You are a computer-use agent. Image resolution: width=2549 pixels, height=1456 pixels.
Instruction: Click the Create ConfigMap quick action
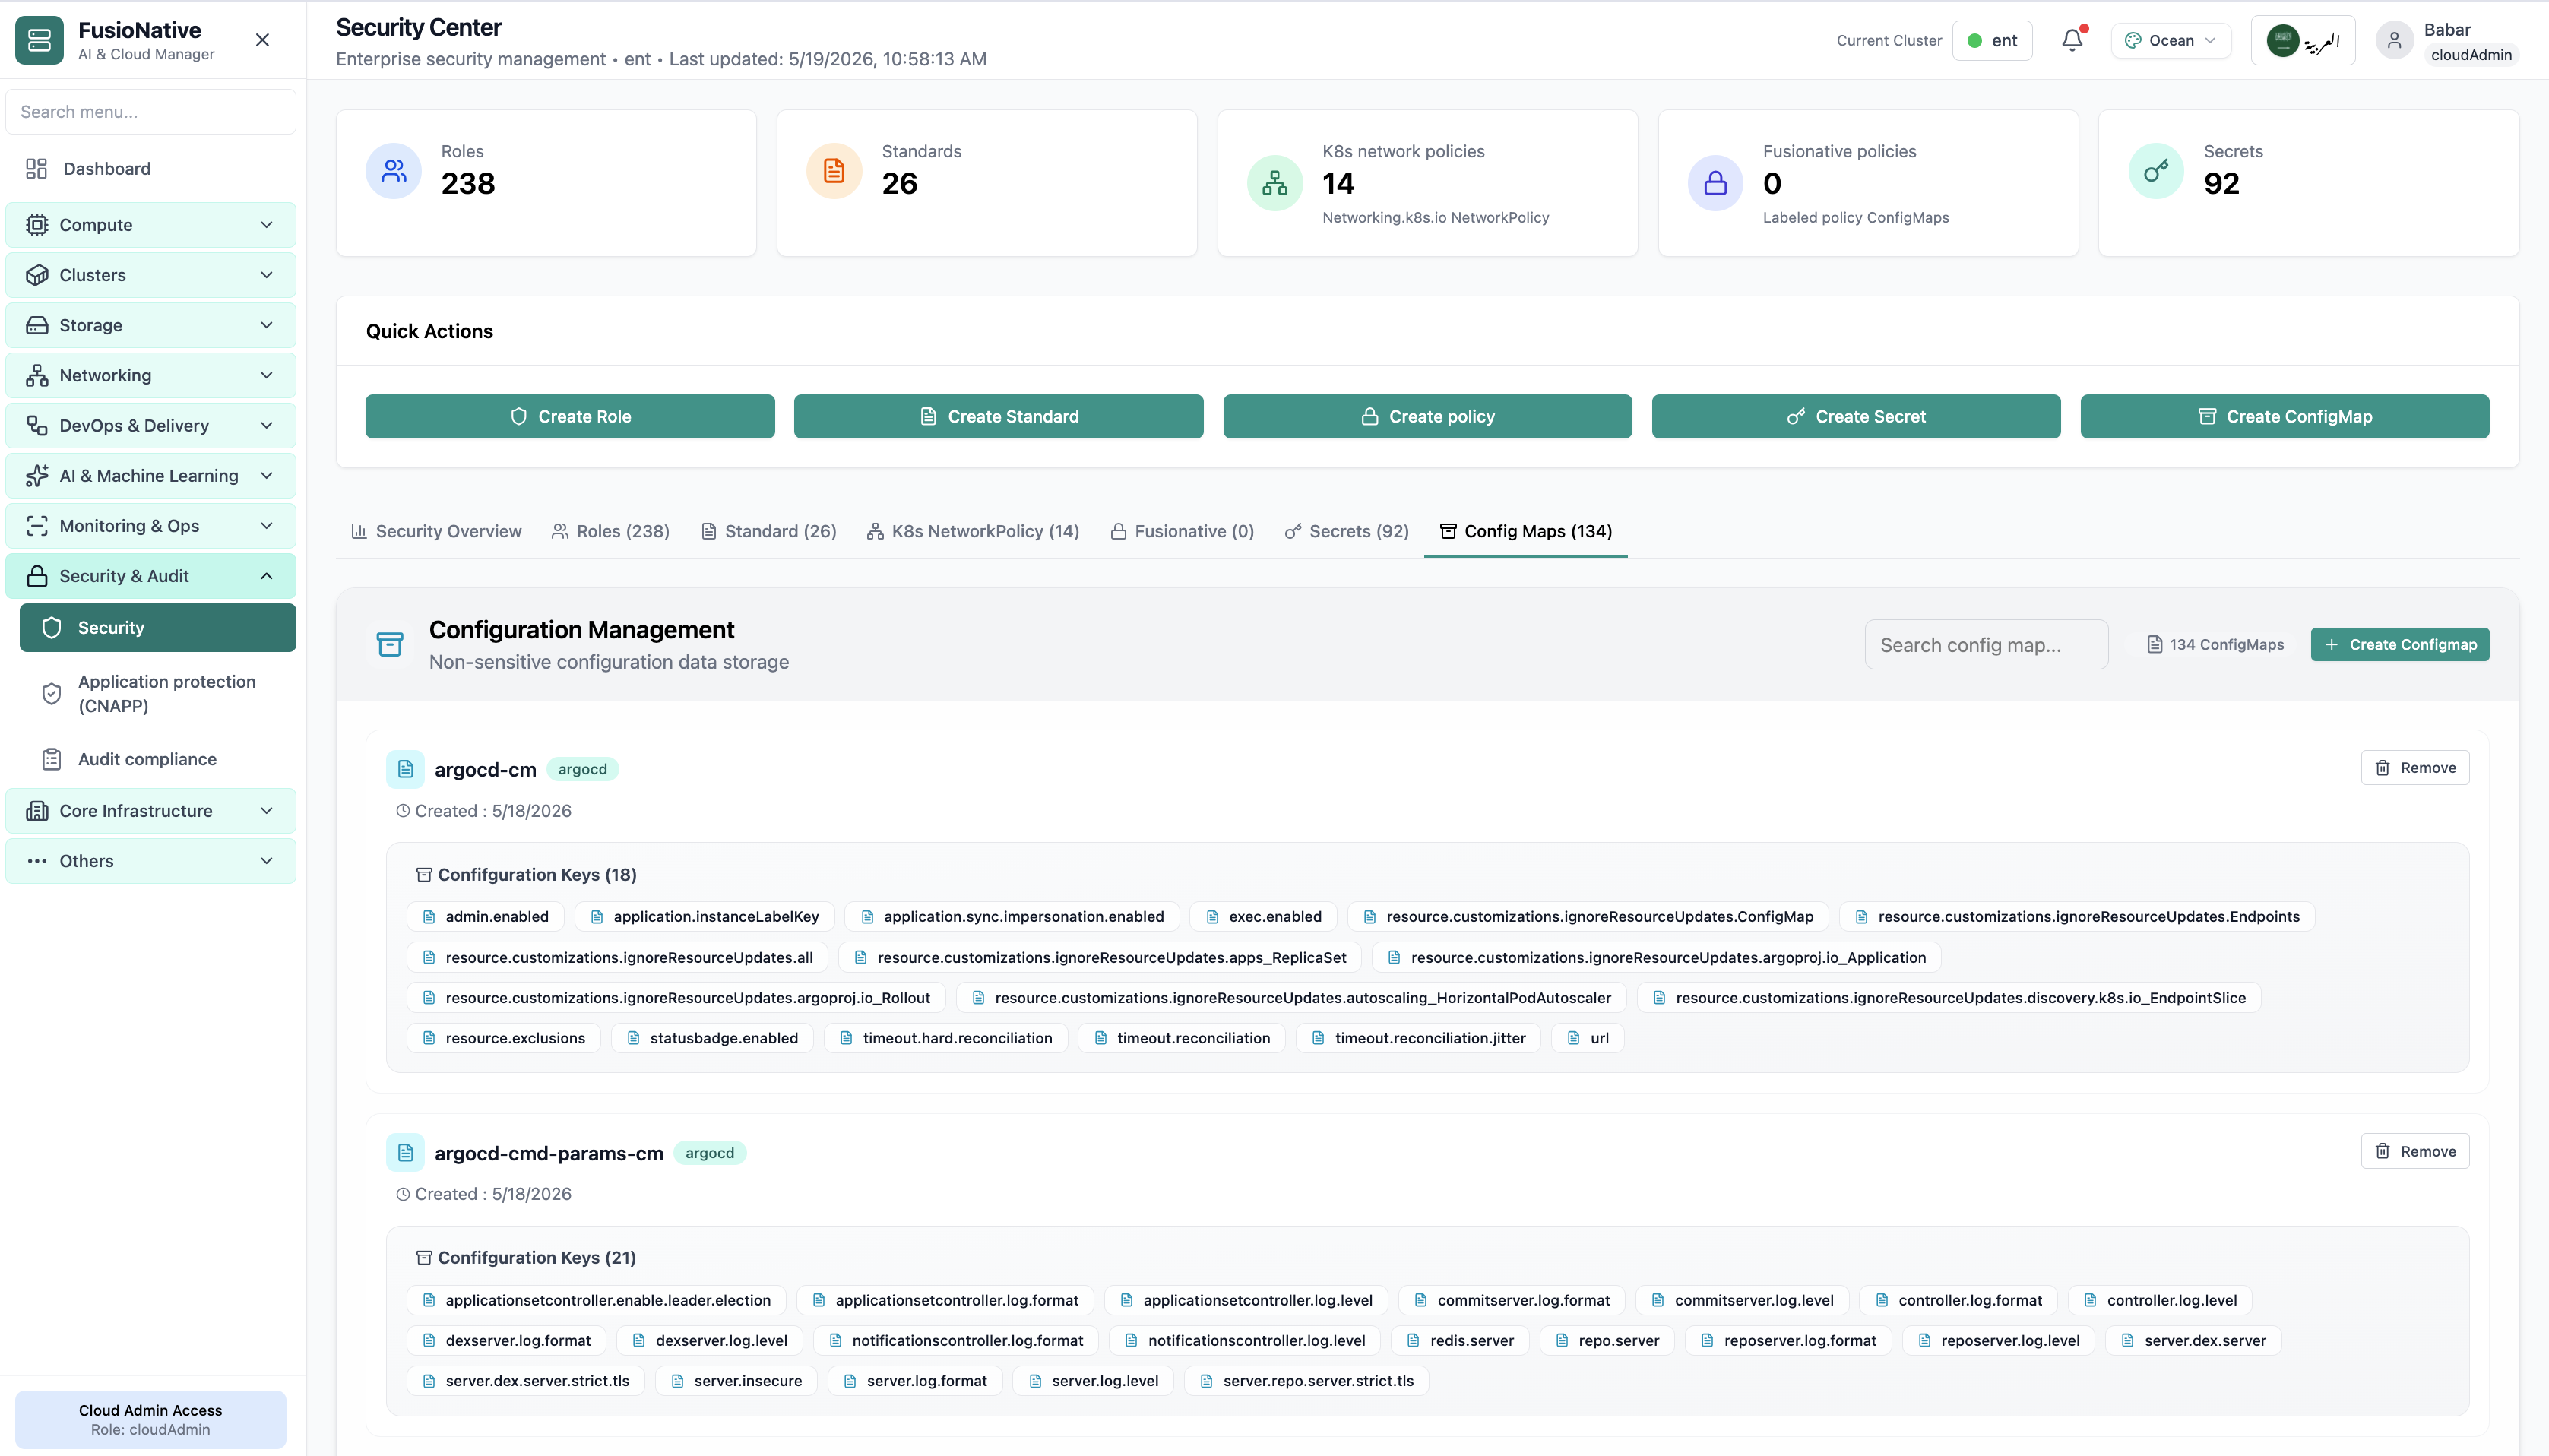tap(2285, 416)
